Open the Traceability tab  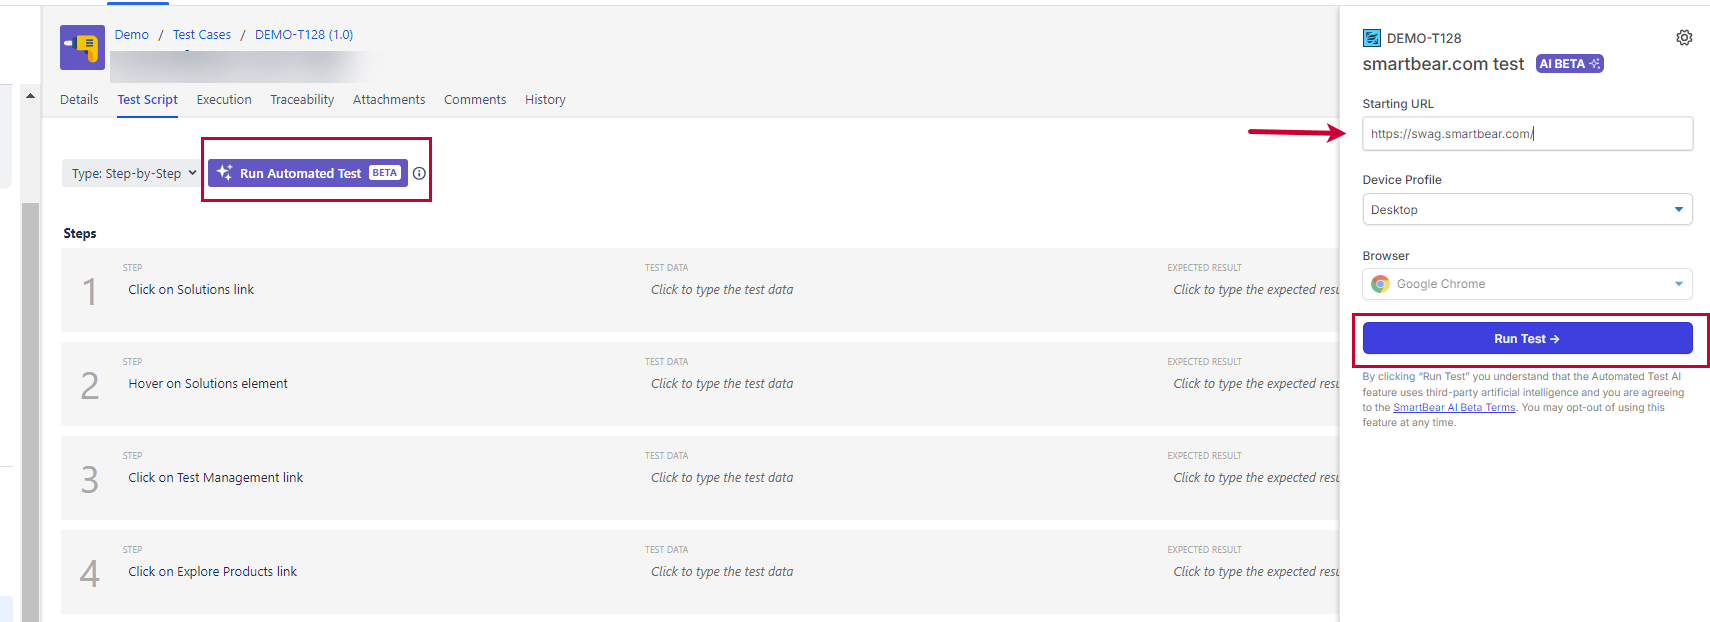point(302,100)
